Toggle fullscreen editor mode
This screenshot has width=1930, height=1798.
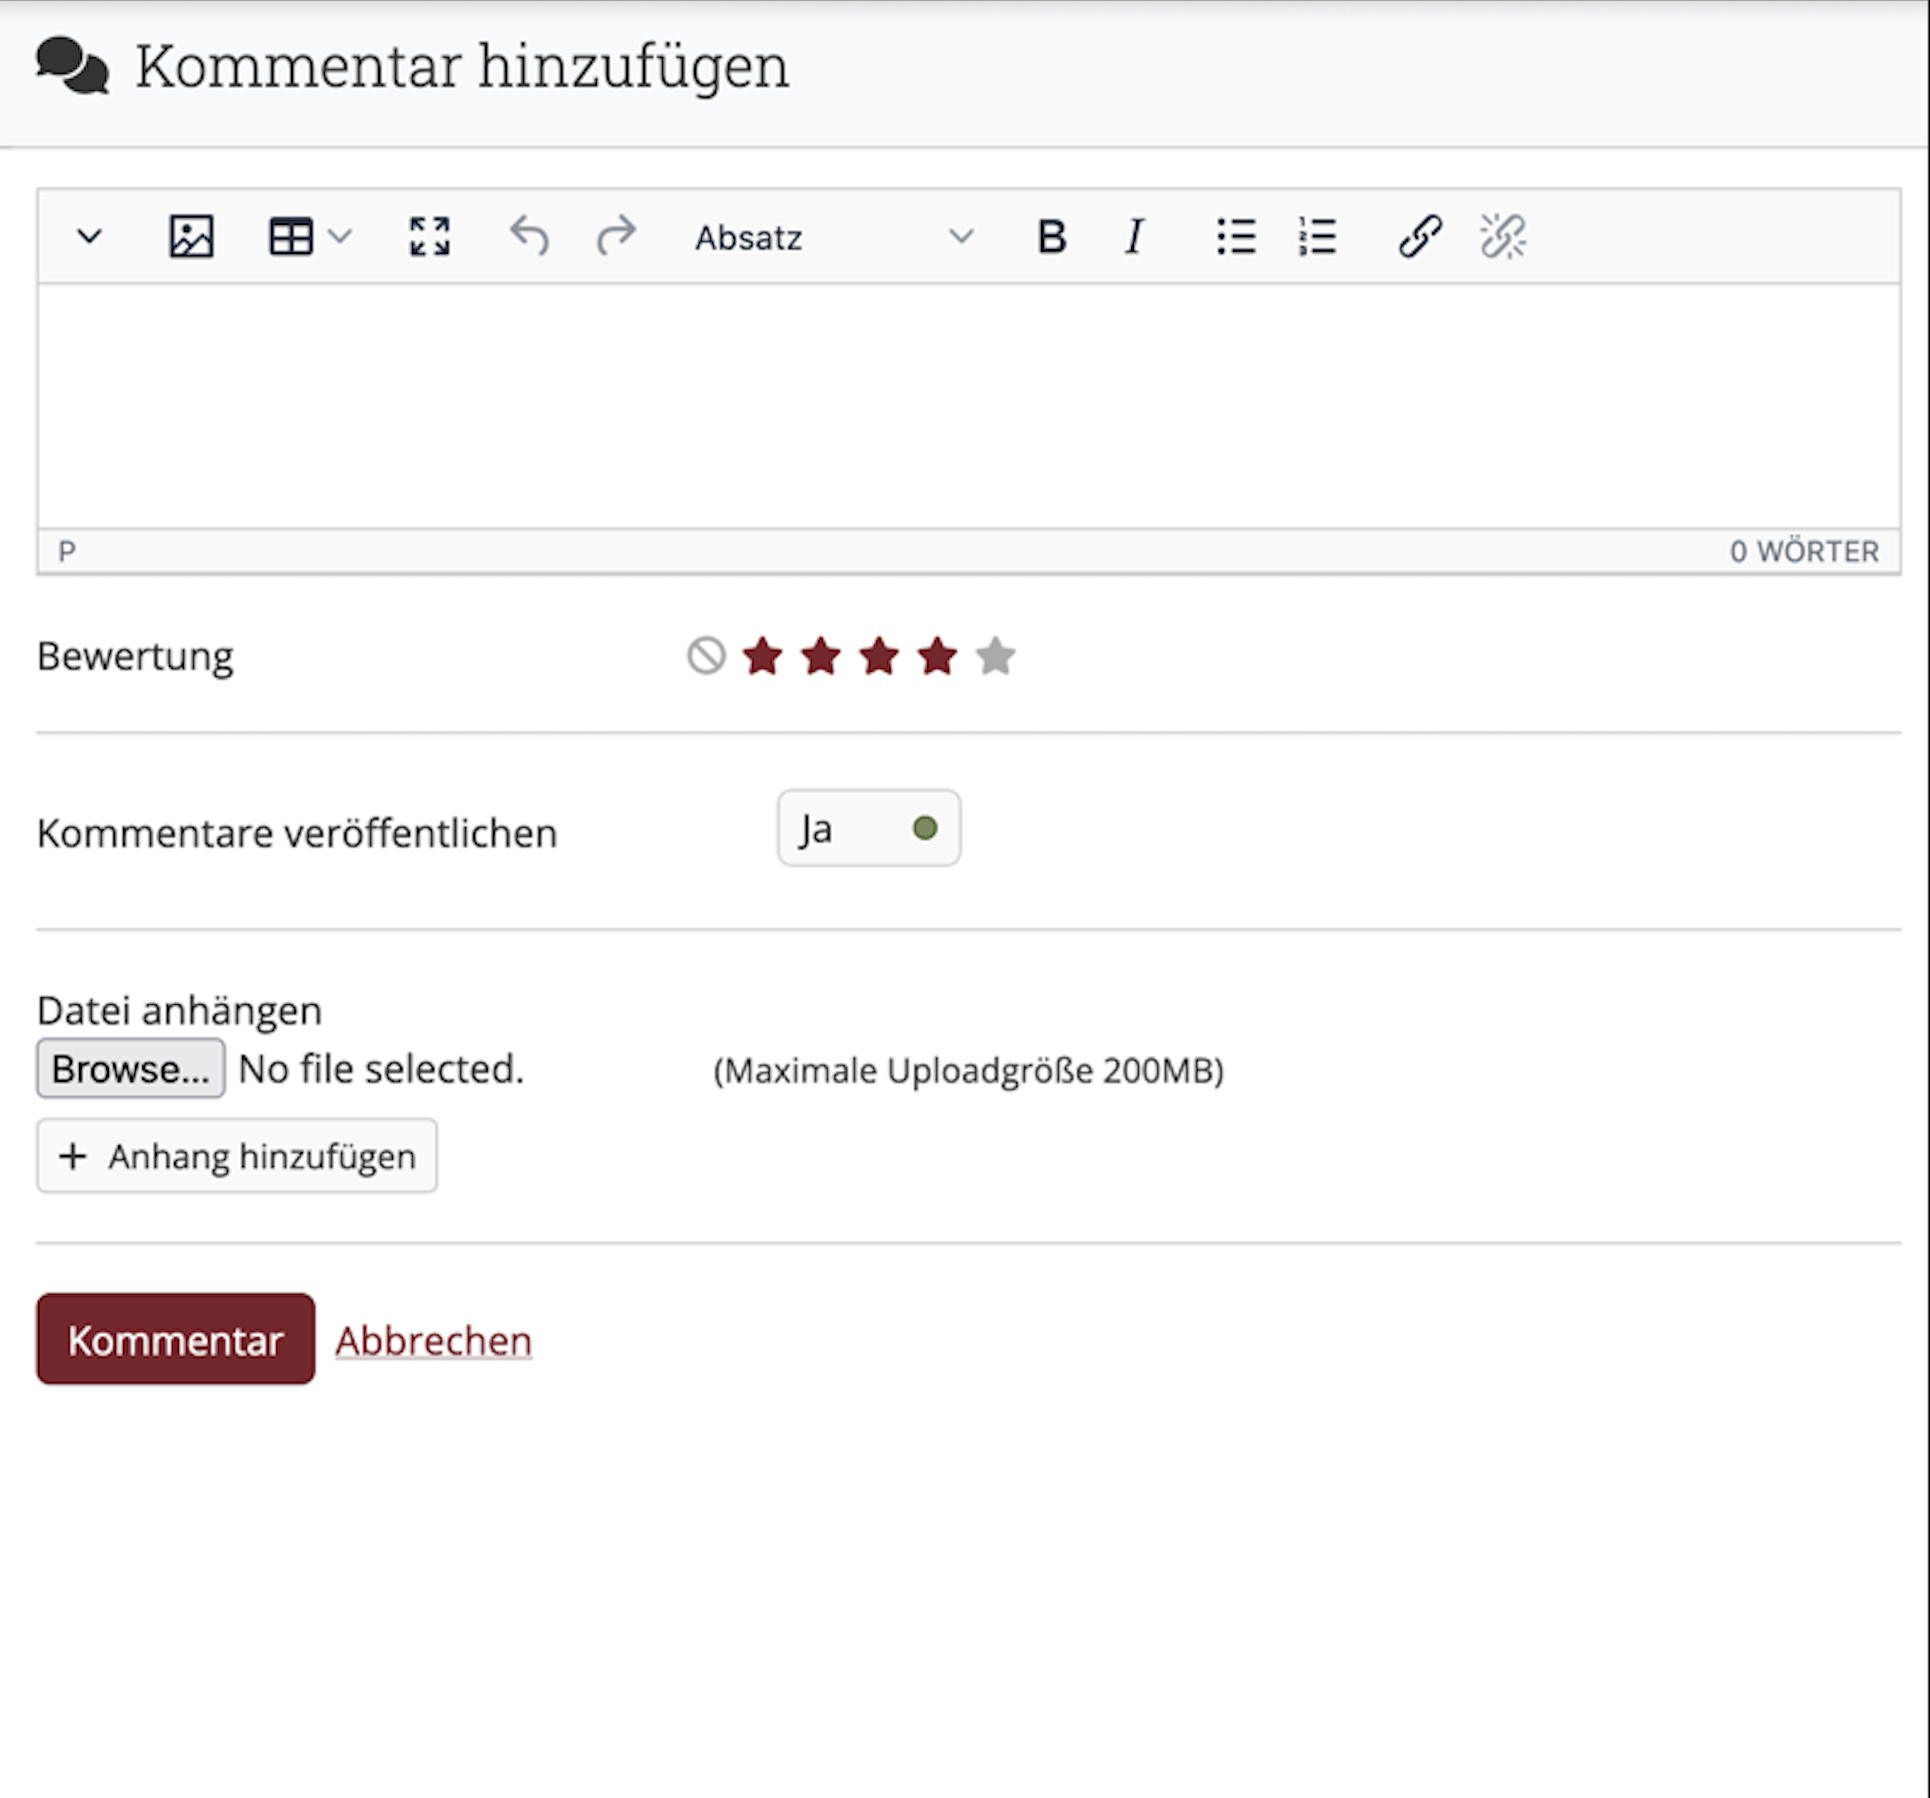click(x=430, y=237)
